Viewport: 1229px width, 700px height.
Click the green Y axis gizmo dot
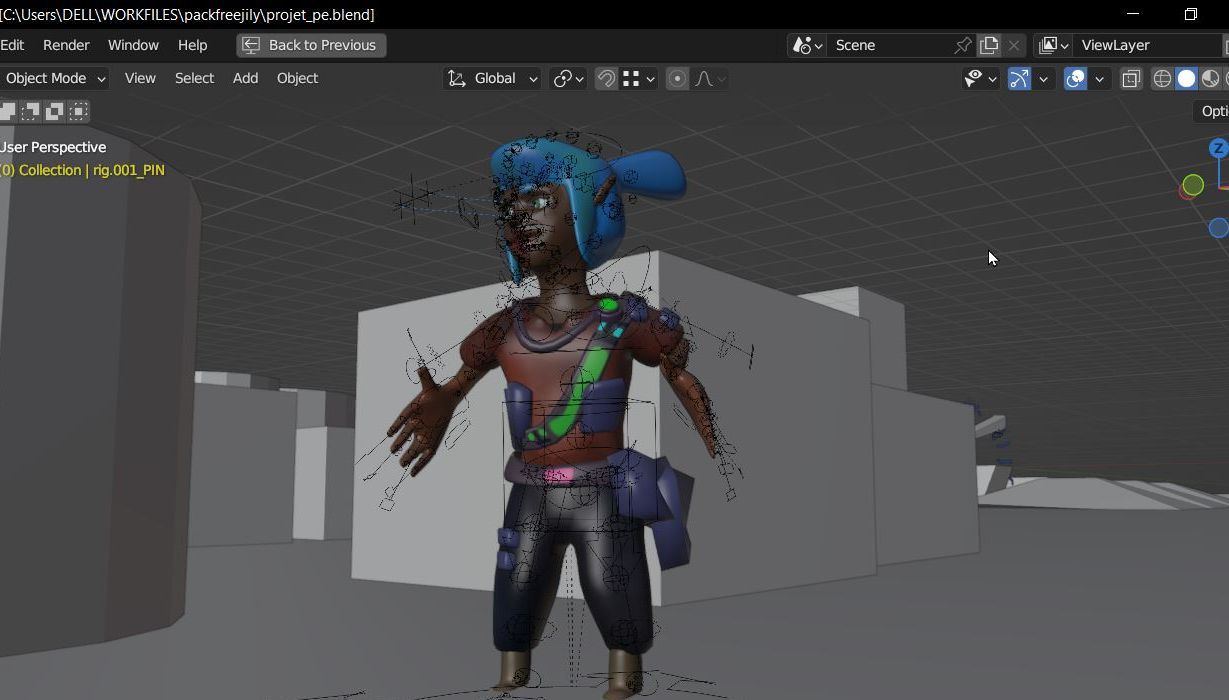(x=1193, y=184)
